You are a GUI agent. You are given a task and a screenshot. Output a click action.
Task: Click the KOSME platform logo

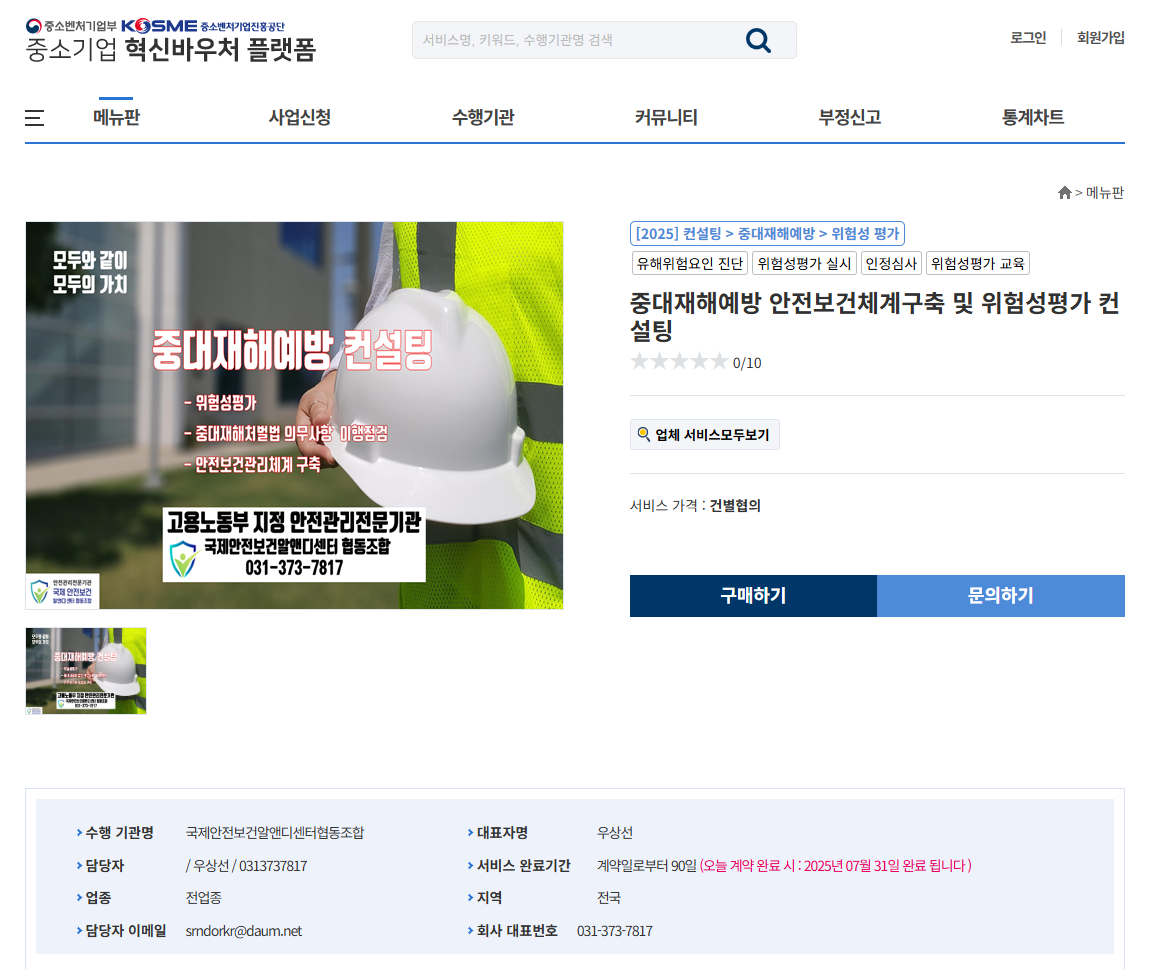pyautogui.click(x=170, y=40)
